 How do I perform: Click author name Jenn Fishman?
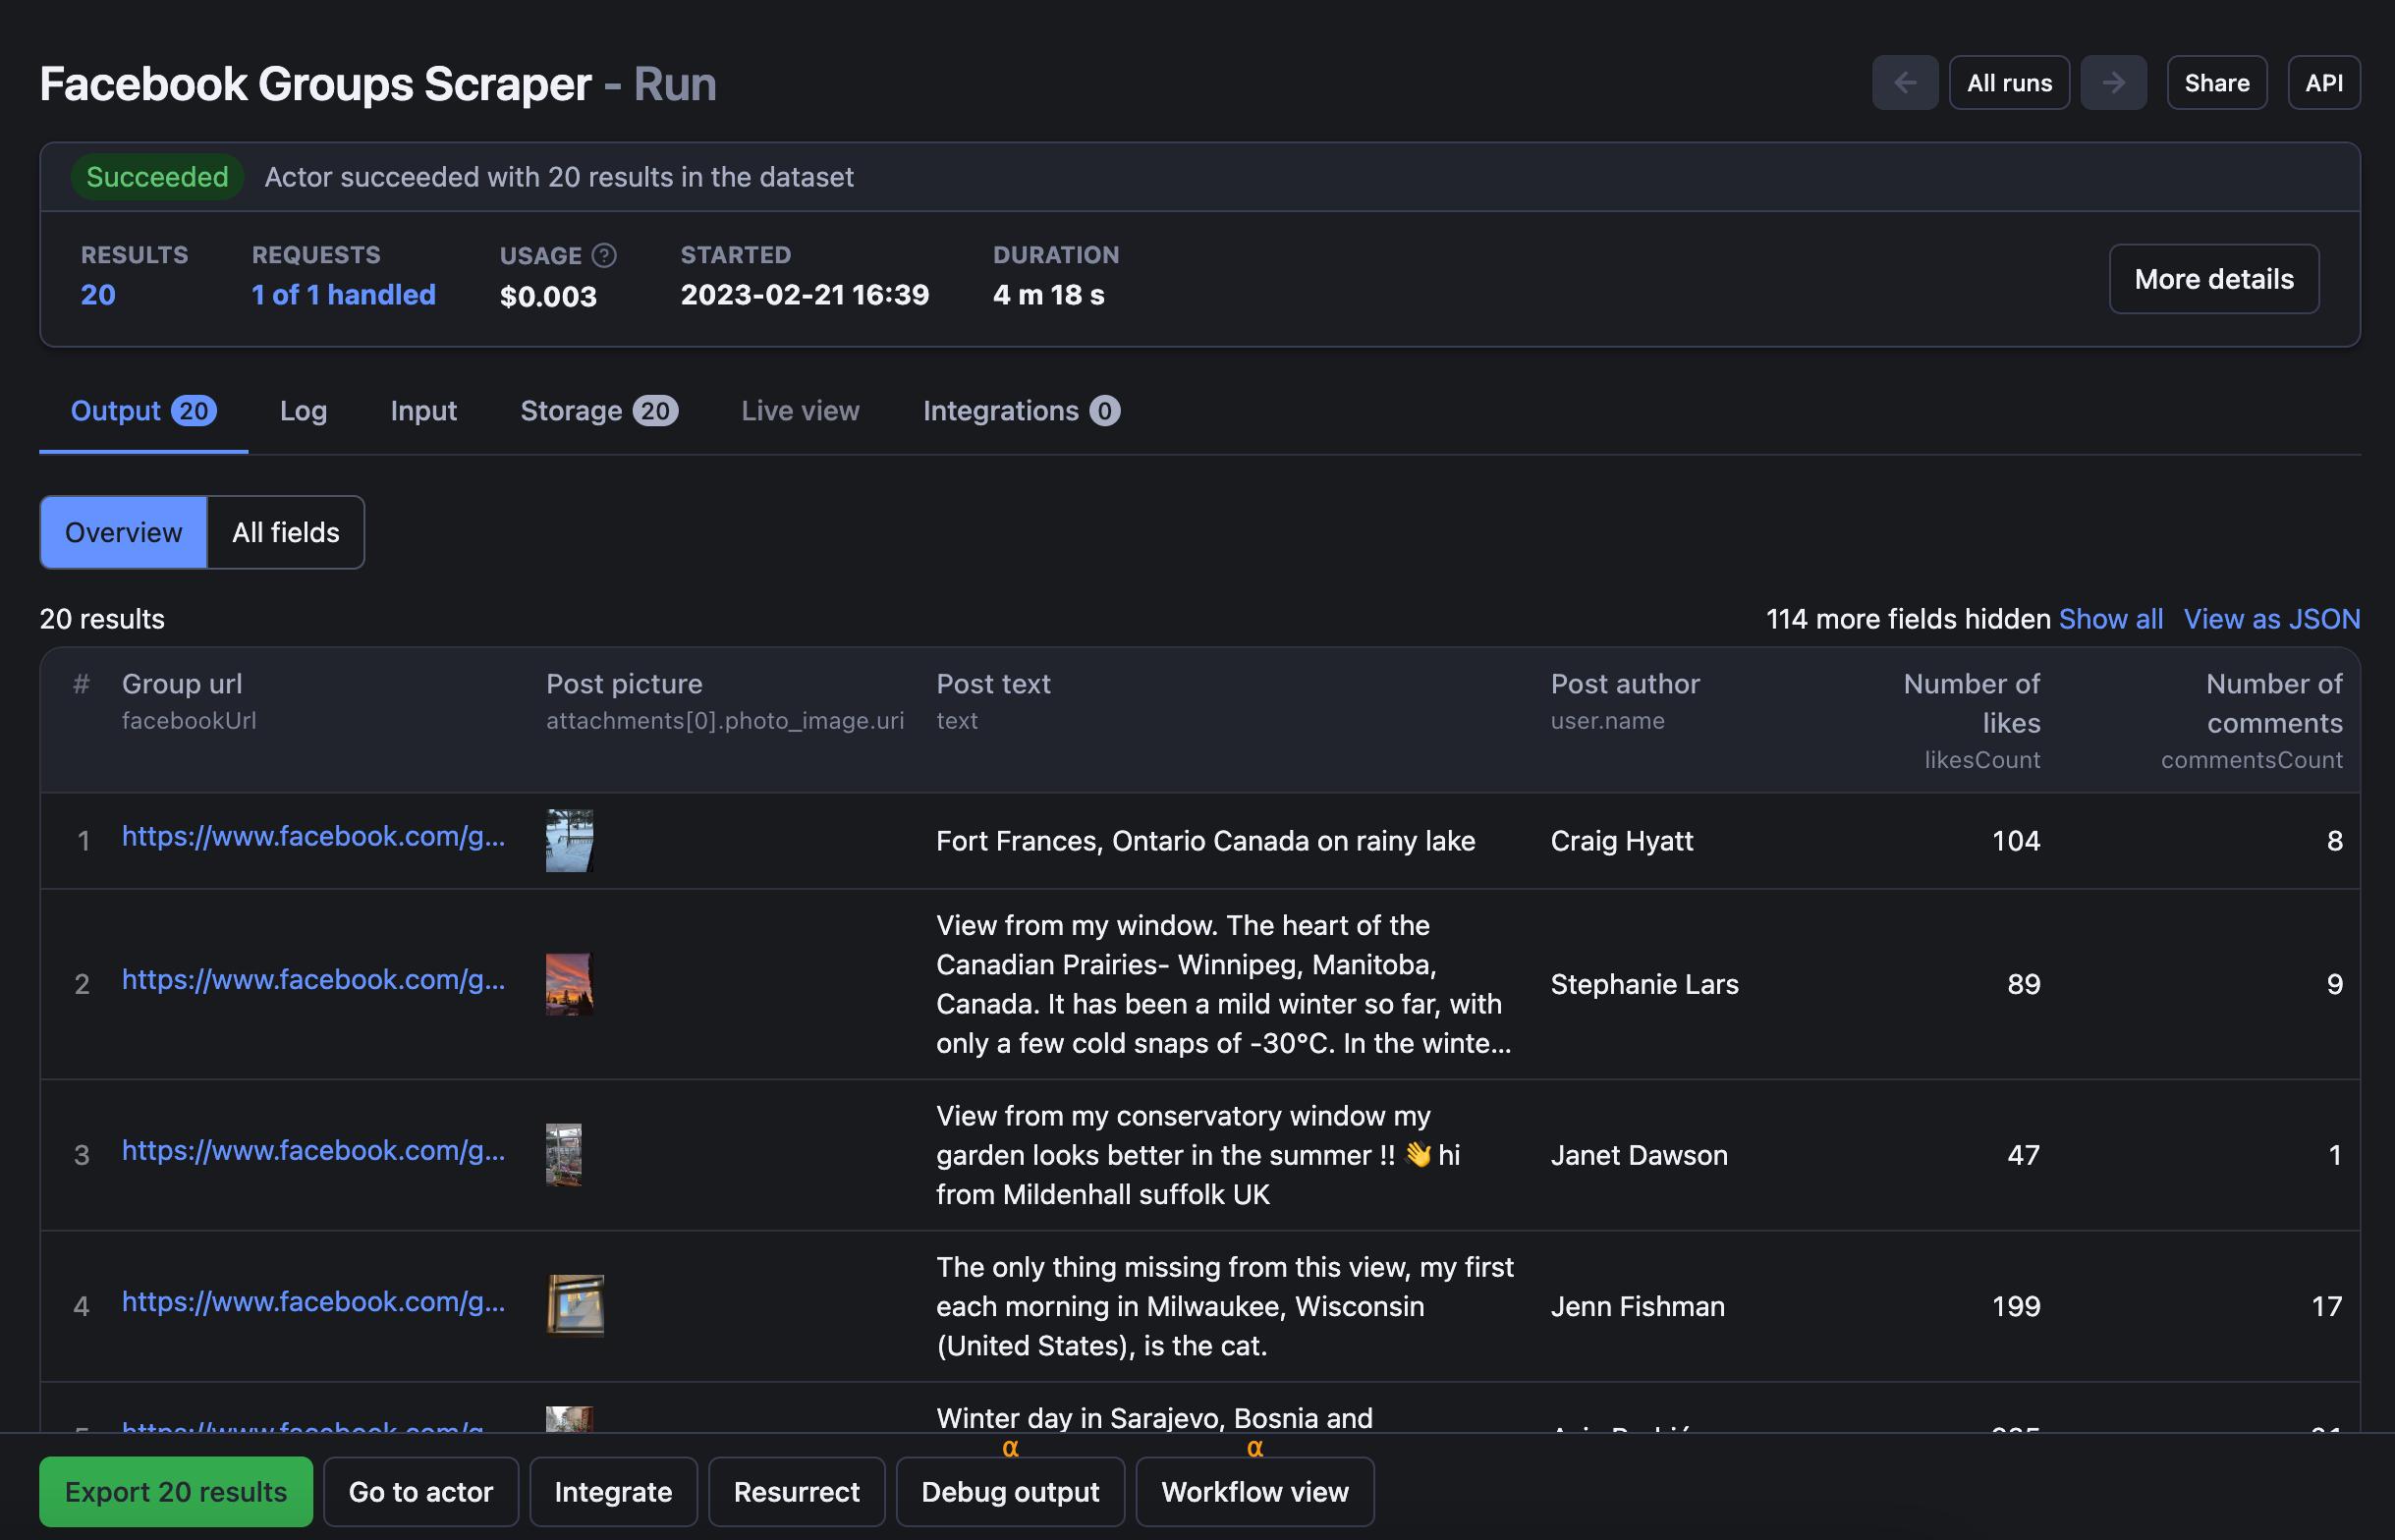[1638, 1306]
